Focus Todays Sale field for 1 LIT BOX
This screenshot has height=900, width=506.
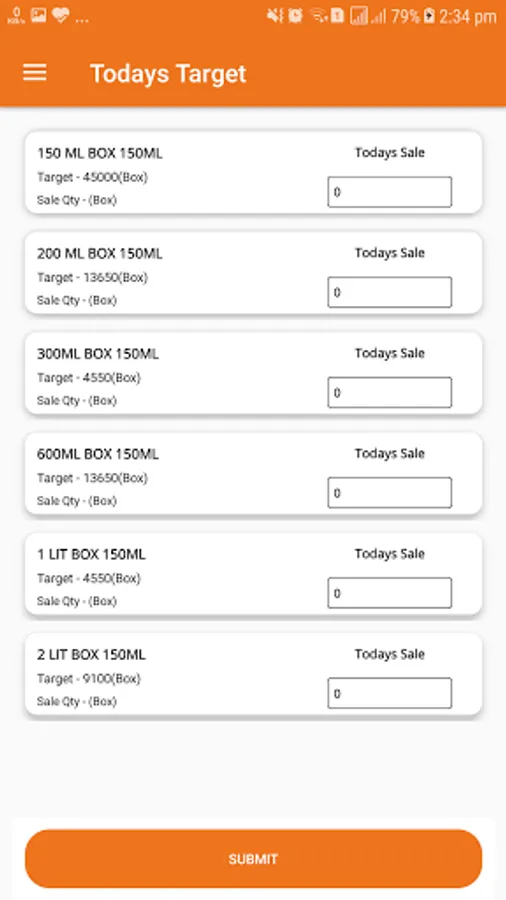coord(390,593)
